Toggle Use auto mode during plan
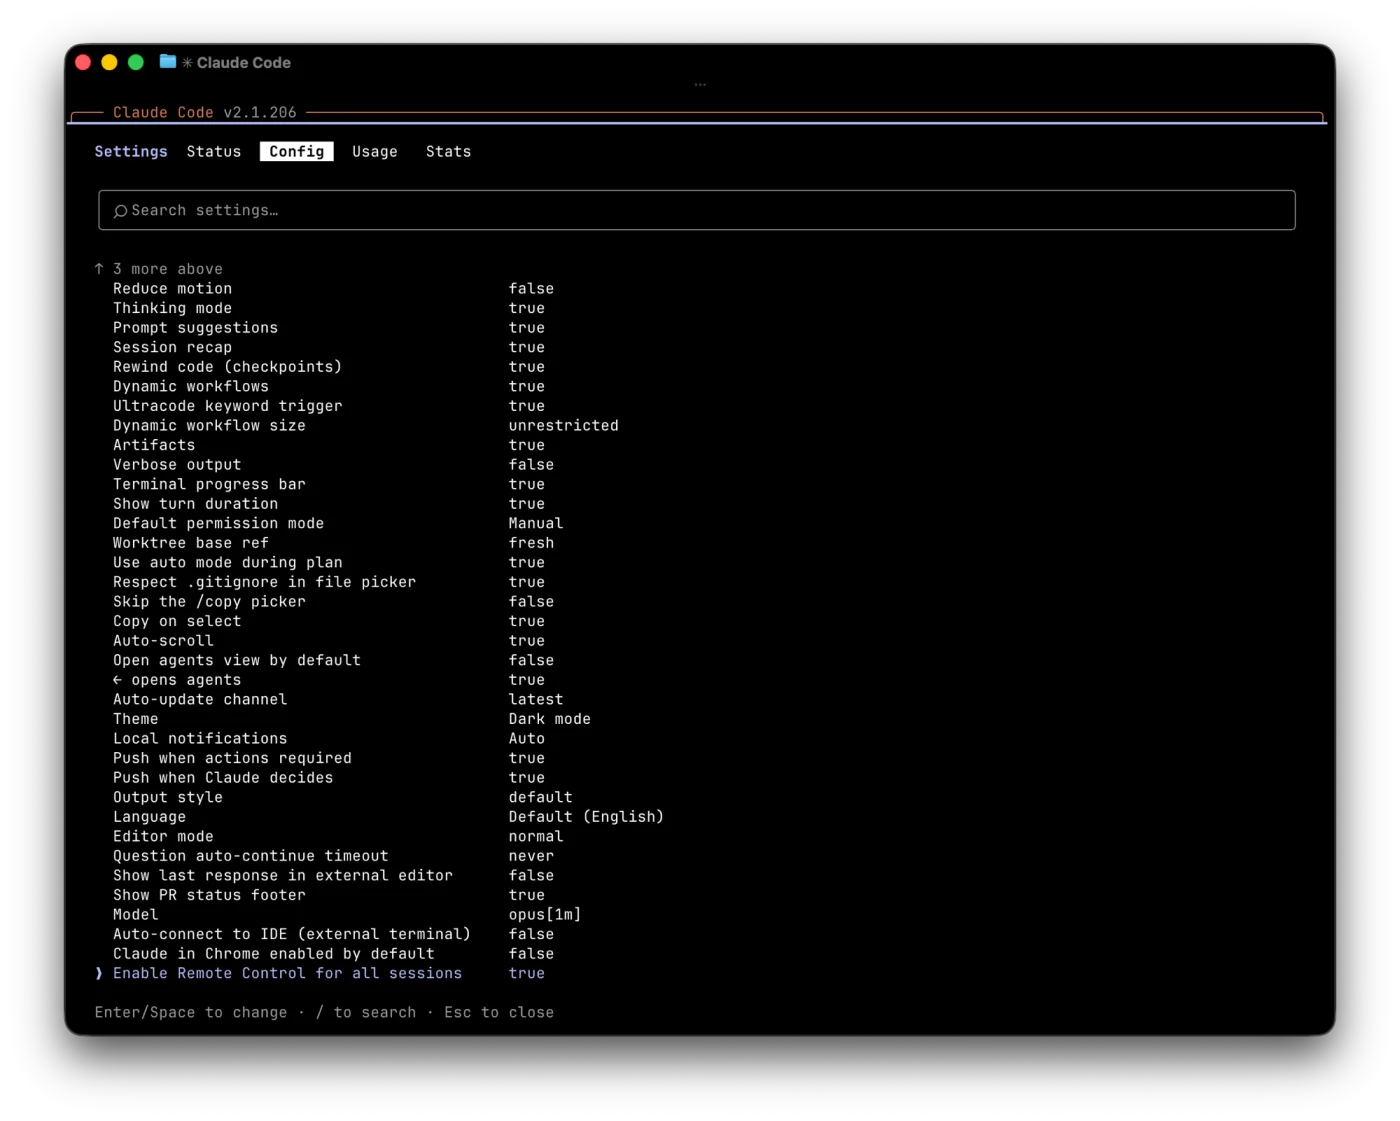 (329, 563)
